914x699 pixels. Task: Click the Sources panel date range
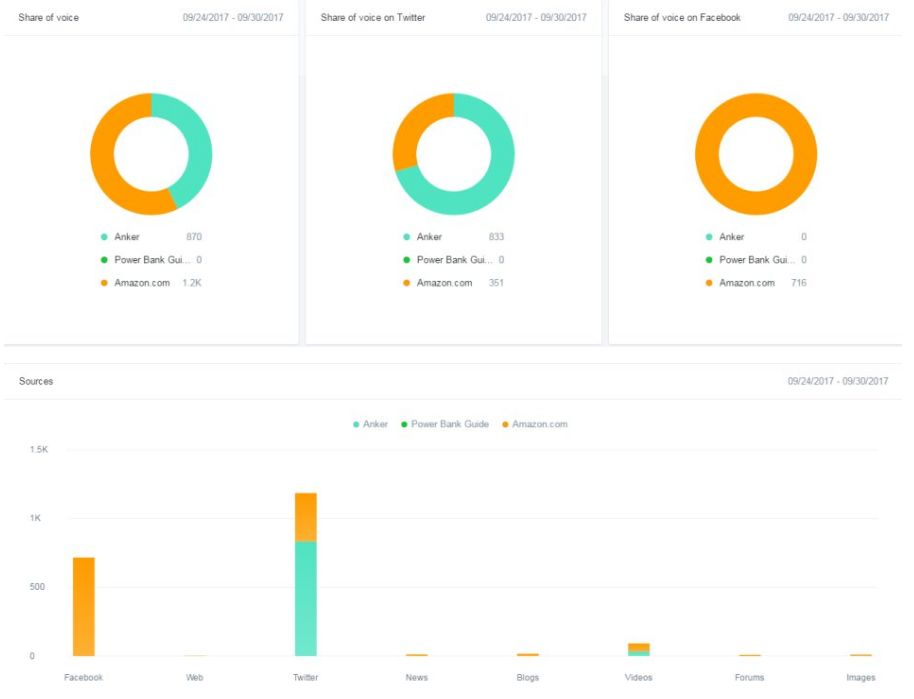(x=838, y=381)
